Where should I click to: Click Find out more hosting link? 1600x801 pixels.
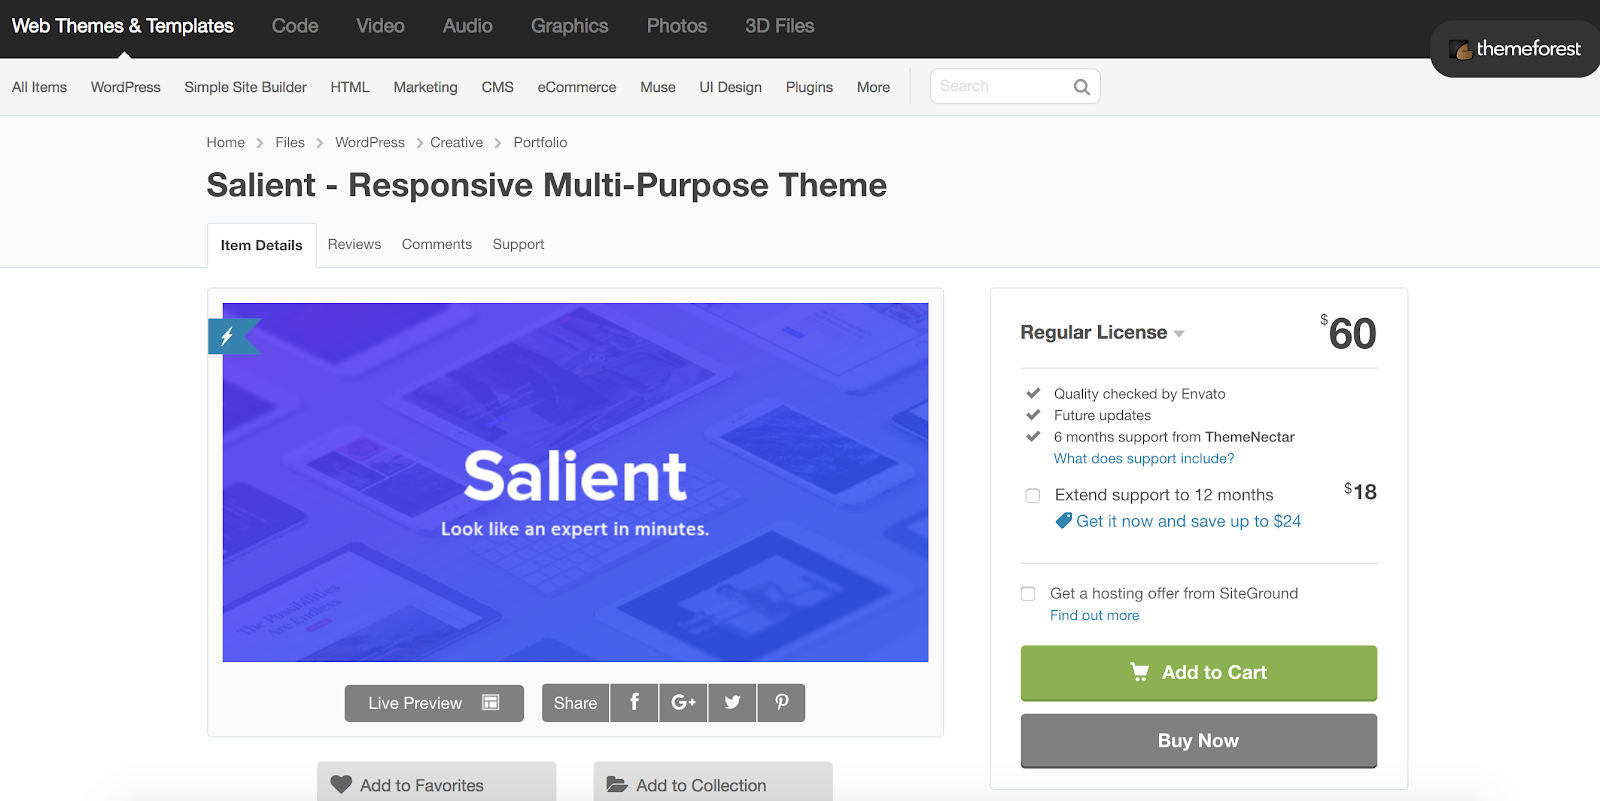[x=1094, y=616]
